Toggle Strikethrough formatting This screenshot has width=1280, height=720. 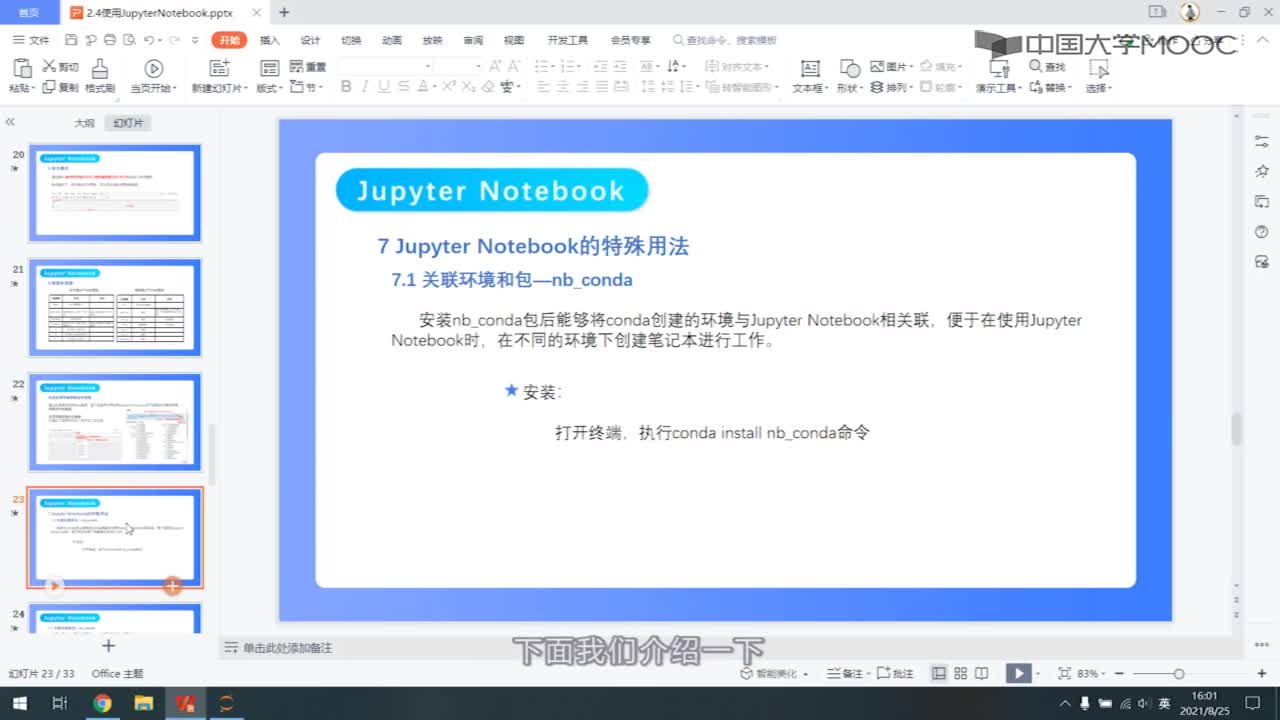click(404, 87)
